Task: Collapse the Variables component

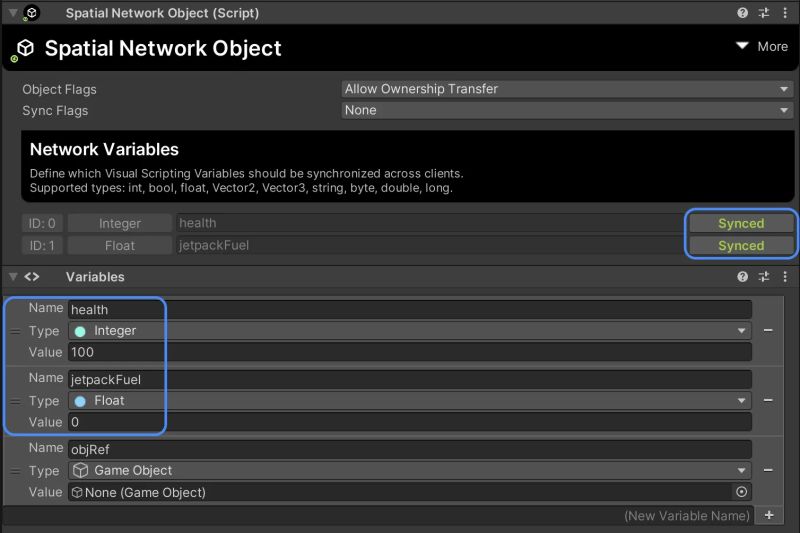Action: point(13,276)
